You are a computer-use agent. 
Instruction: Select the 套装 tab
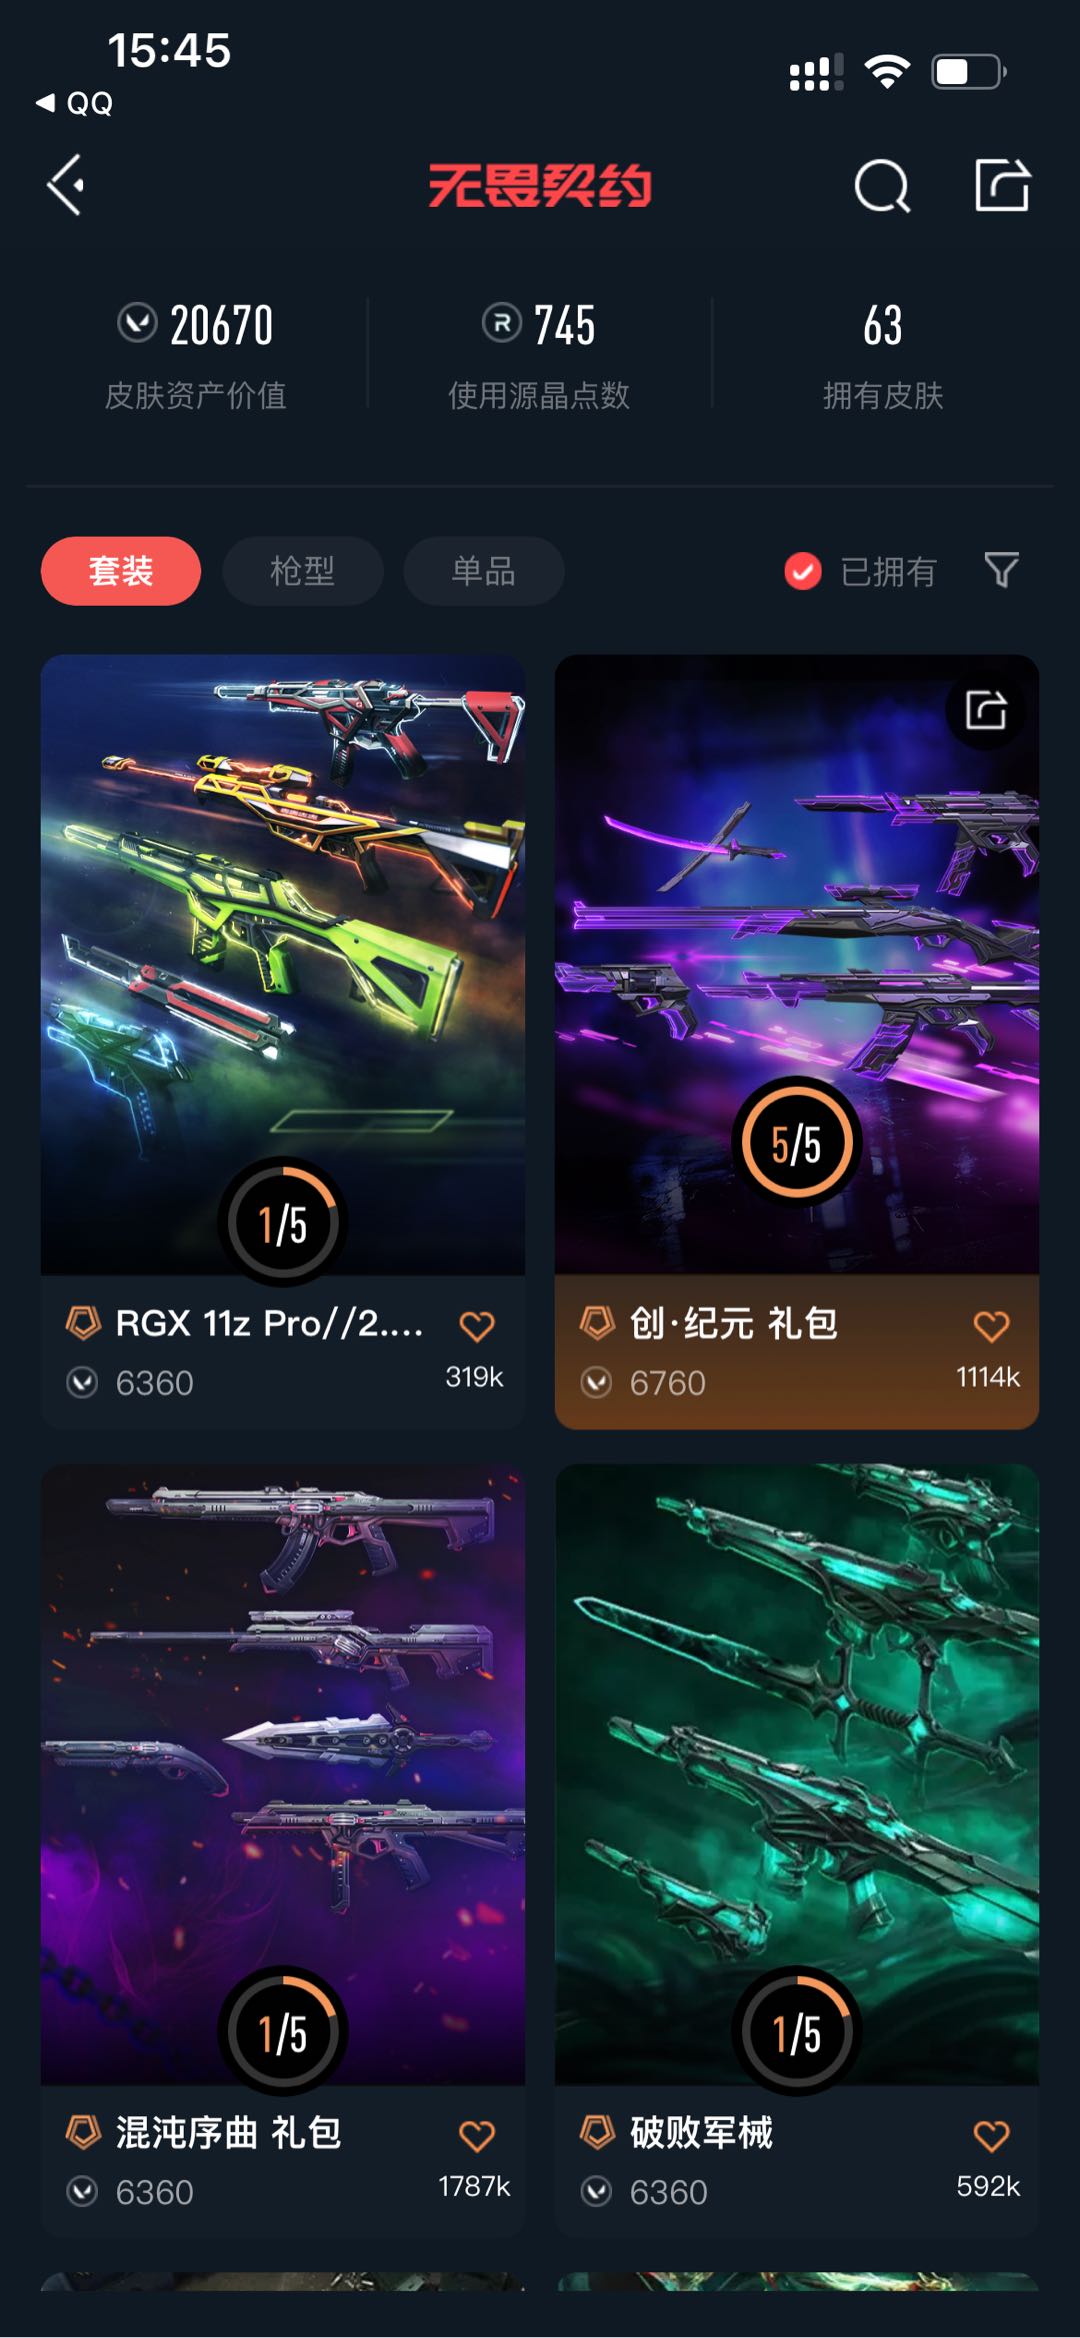coord(121,571)
